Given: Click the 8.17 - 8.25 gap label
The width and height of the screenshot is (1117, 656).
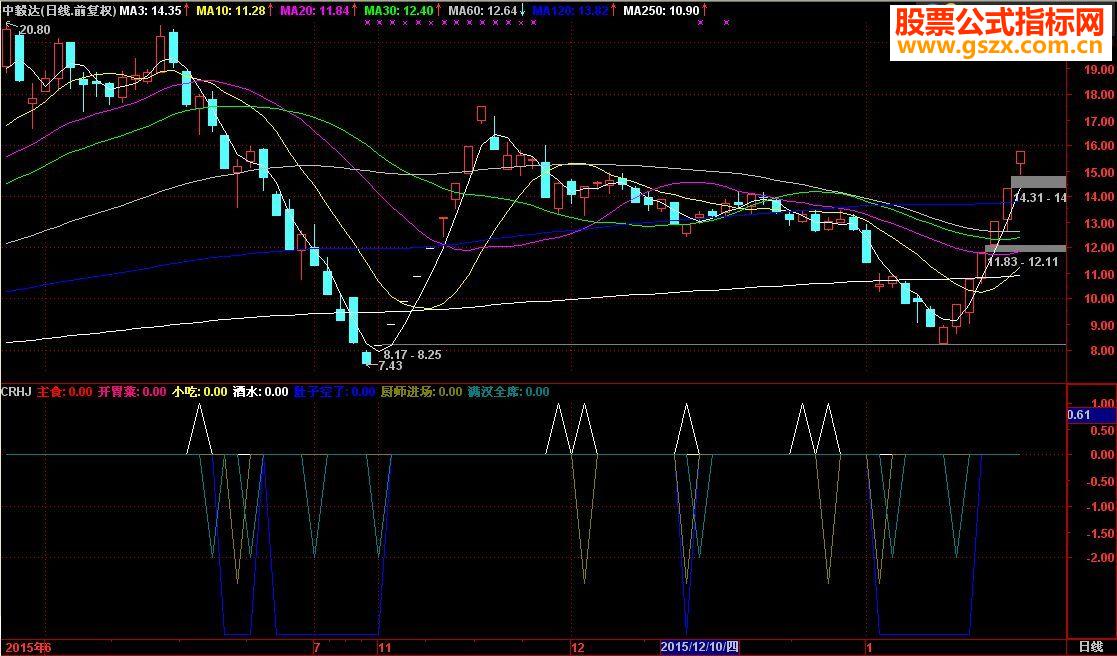Looking at the screenshot, I should (412, 354).
